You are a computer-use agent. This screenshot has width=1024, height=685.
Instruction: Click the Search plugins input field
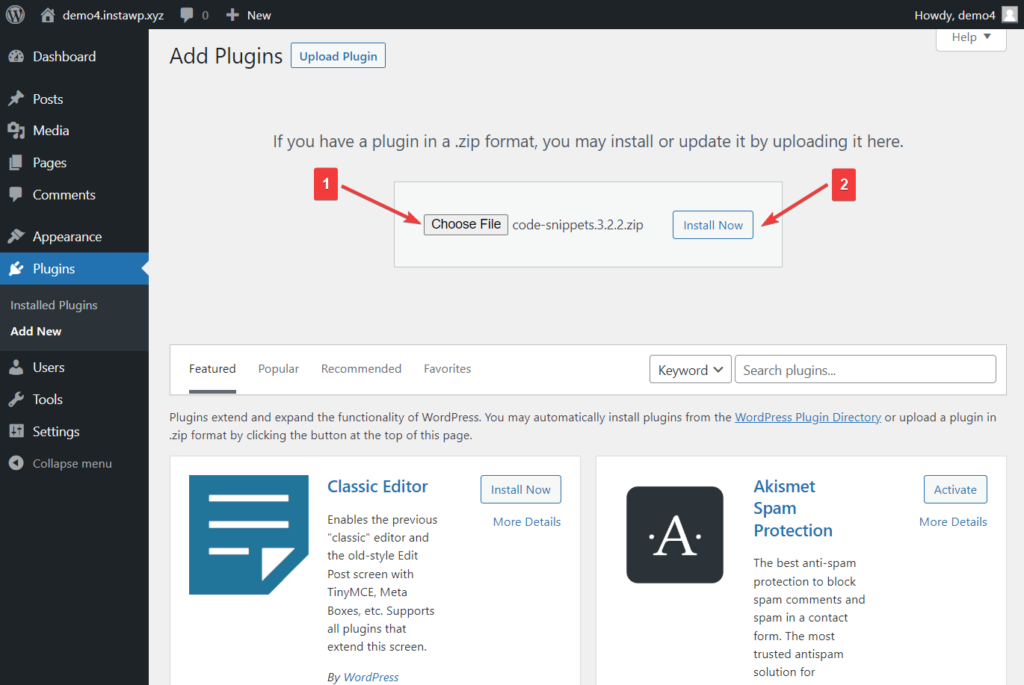click(x=865, y=370)
